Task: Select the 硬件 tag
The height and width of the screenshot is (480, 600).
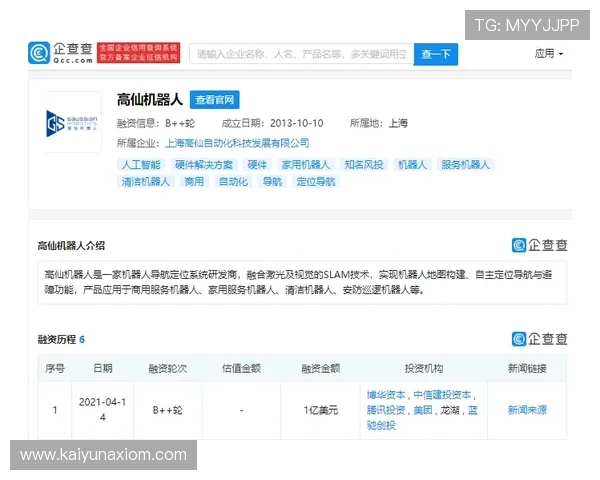Action: pyautogui.click(x=257, y=165)
